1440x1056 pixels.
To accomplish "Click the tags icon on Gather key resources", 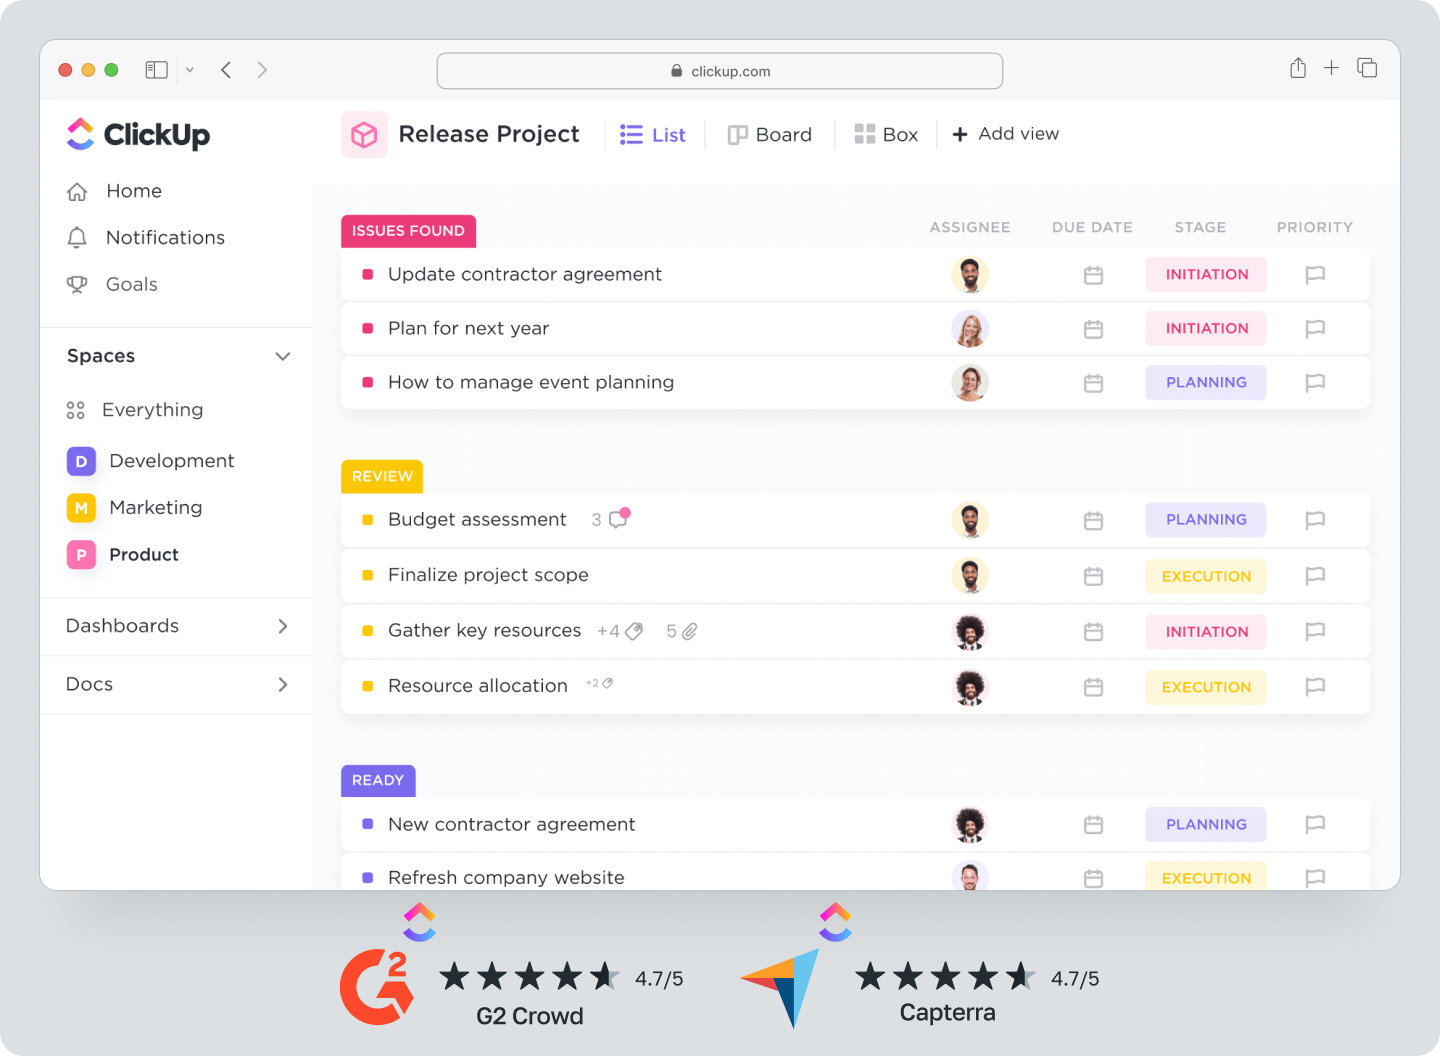I will [633, 631].
